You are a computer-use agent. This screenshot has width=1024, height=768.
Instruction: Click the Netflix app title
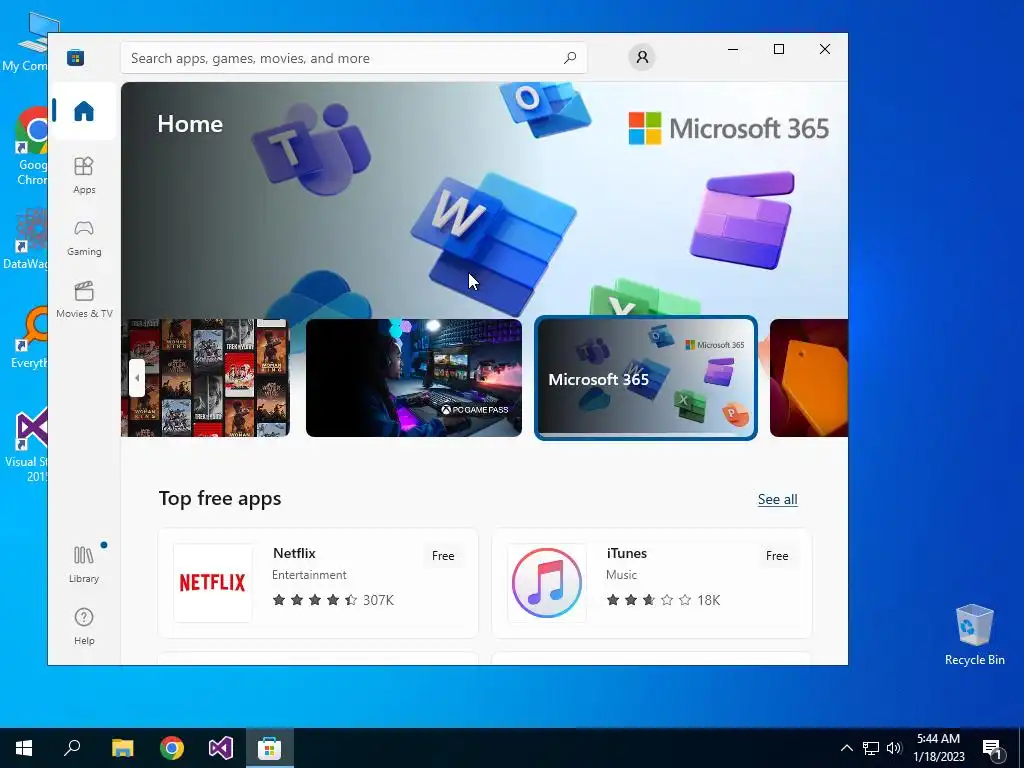point(294,553)
